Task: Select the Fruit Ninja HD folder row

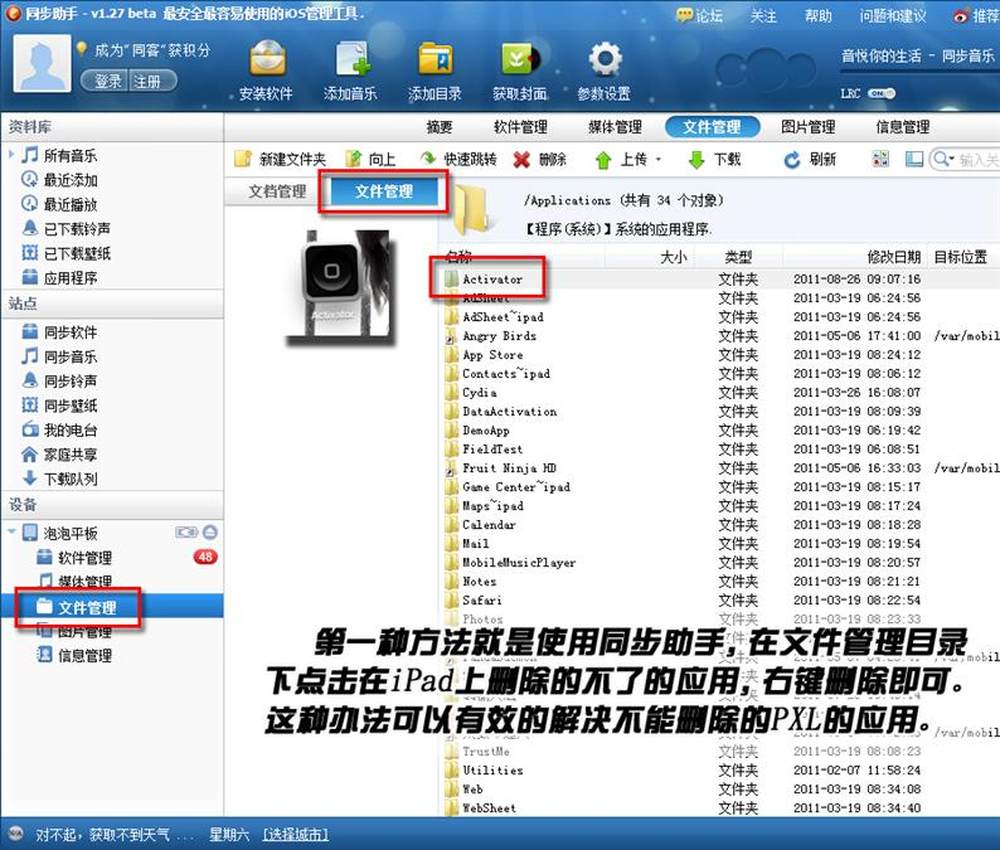Action: pyautogui.click(x=721, y=468)
